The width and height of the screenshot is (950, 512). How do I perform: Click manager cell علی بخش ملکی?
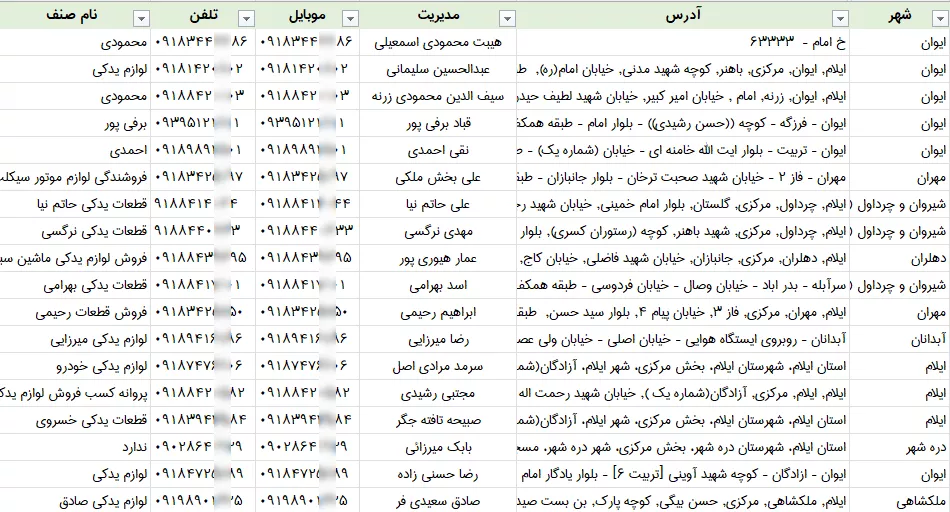point(438,177)
